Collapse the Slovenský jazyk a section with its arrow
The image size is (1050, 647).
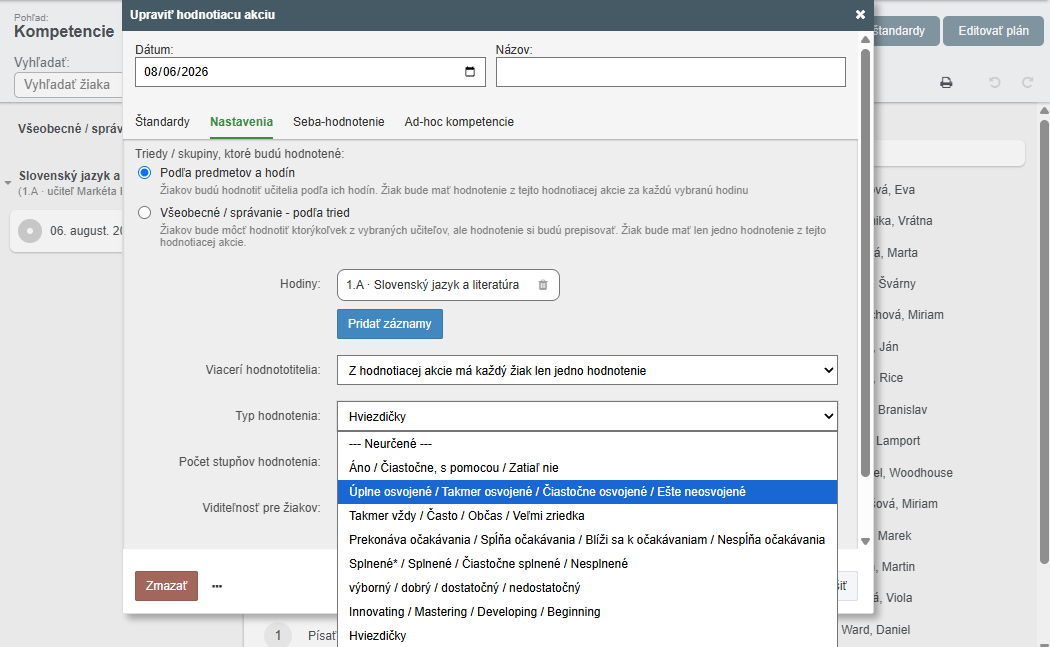click(x=8, y=183)
